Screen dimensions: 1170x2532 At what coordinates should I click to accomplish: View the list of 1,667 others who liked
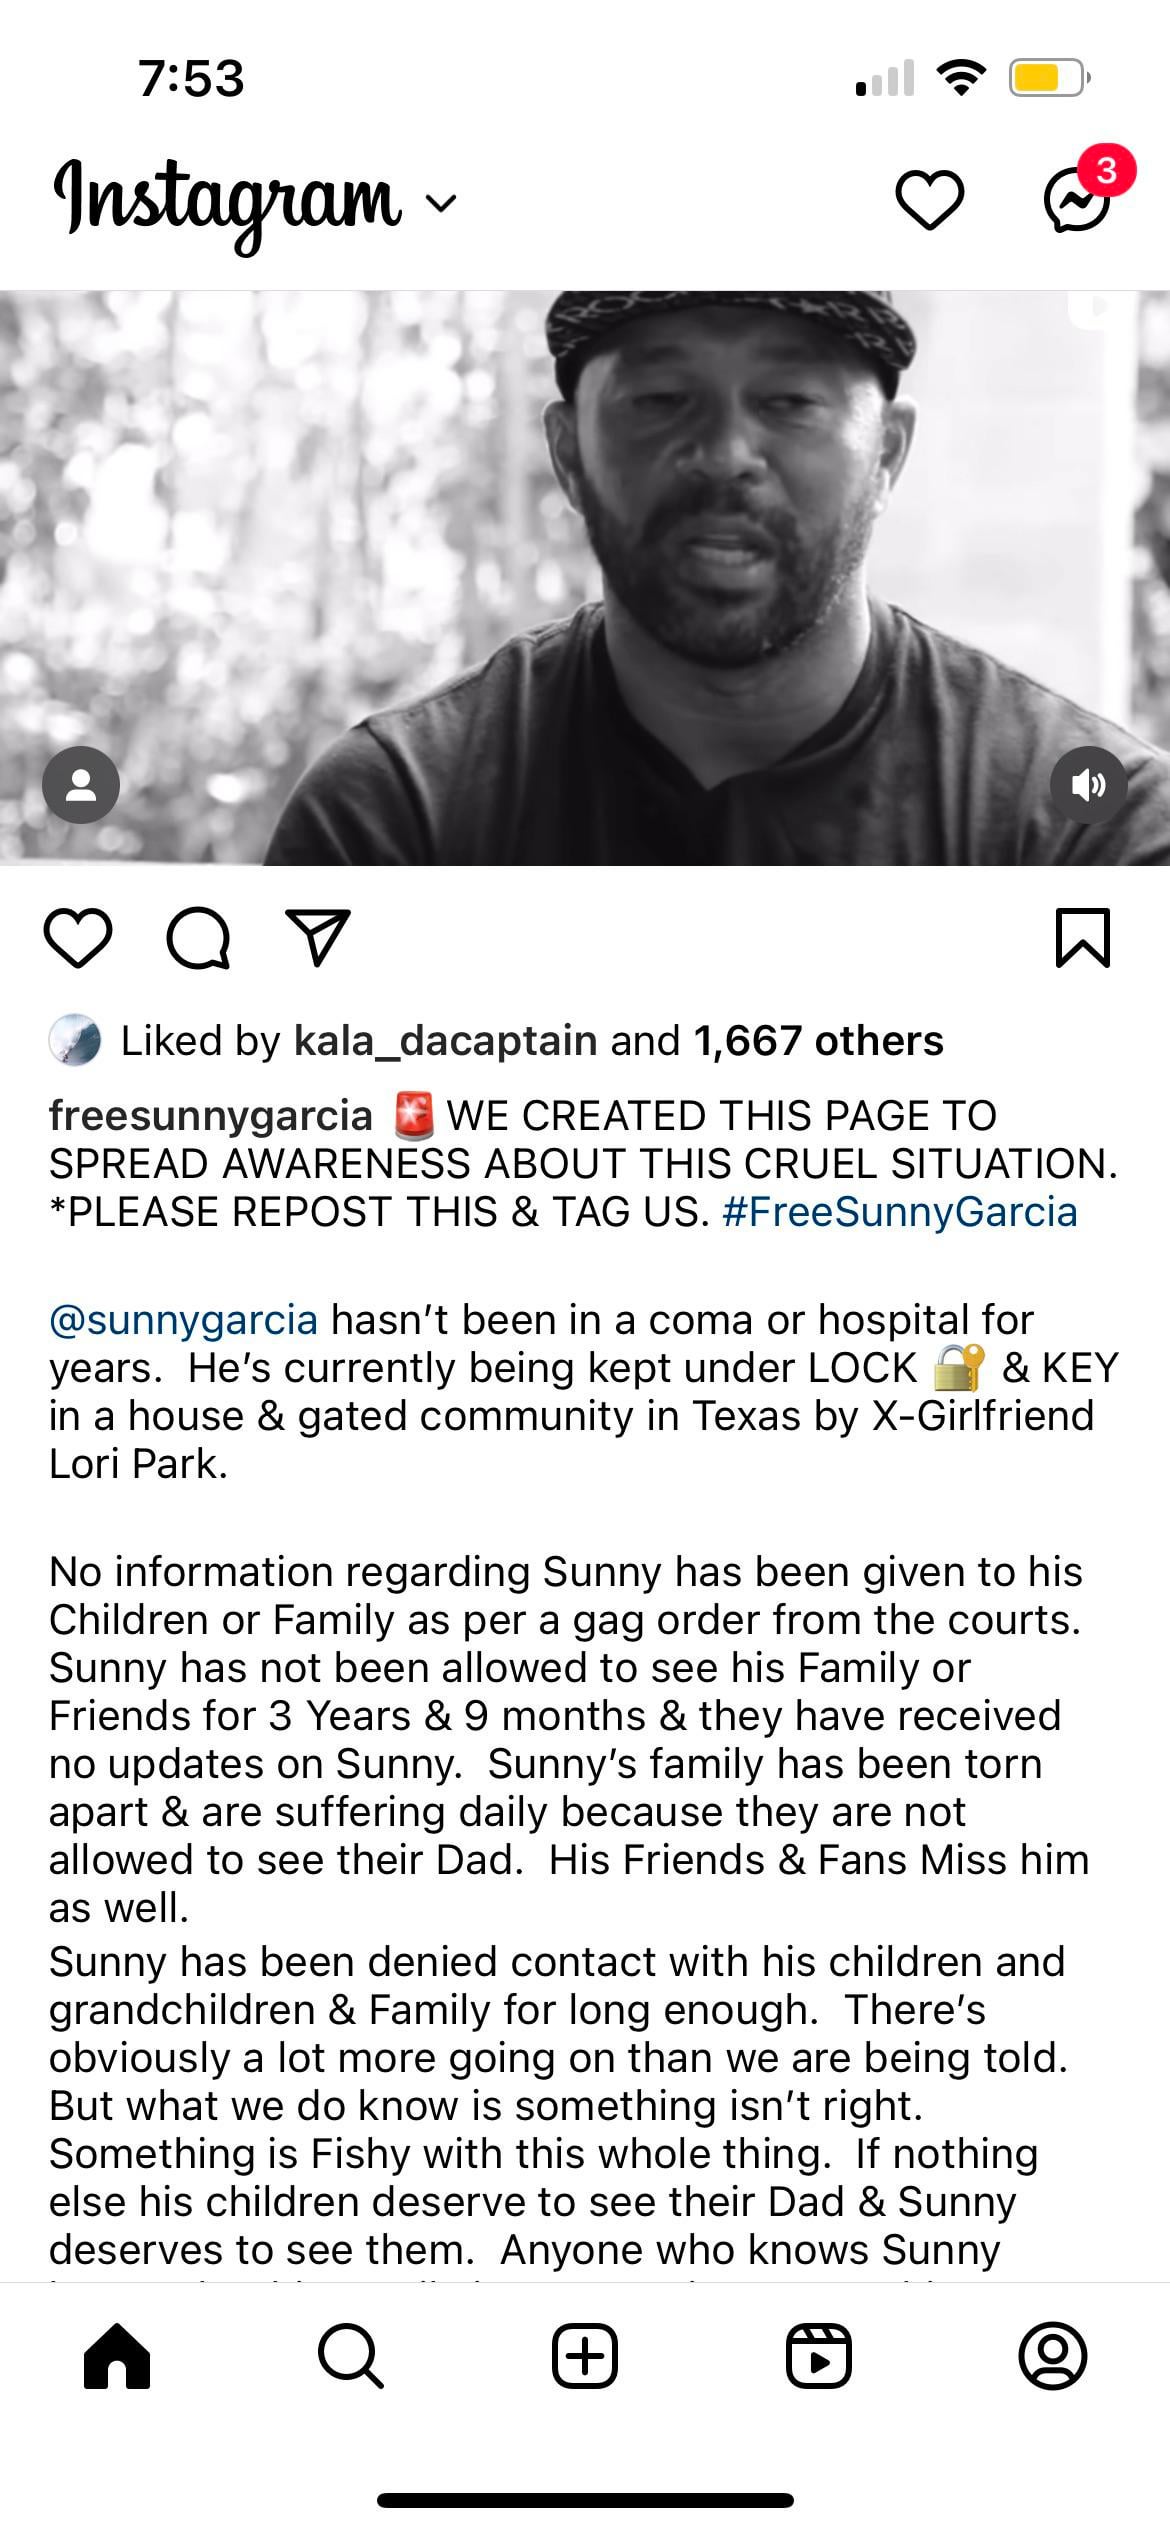(818, 1041)
